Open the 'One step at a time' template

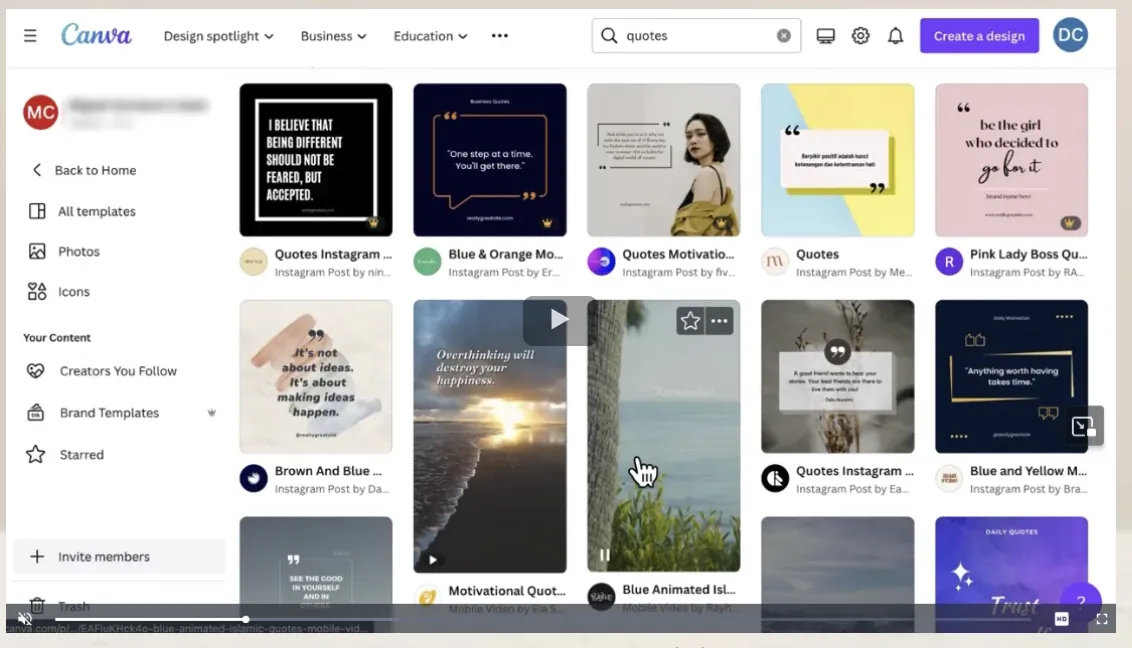pos(489,159)
